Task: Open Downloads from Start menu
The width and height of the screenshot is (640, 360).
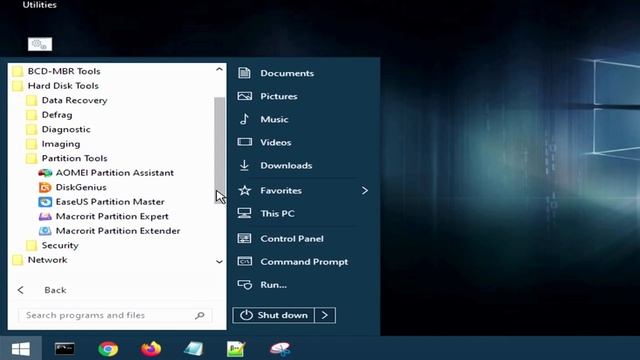Action: coord(286,165)
